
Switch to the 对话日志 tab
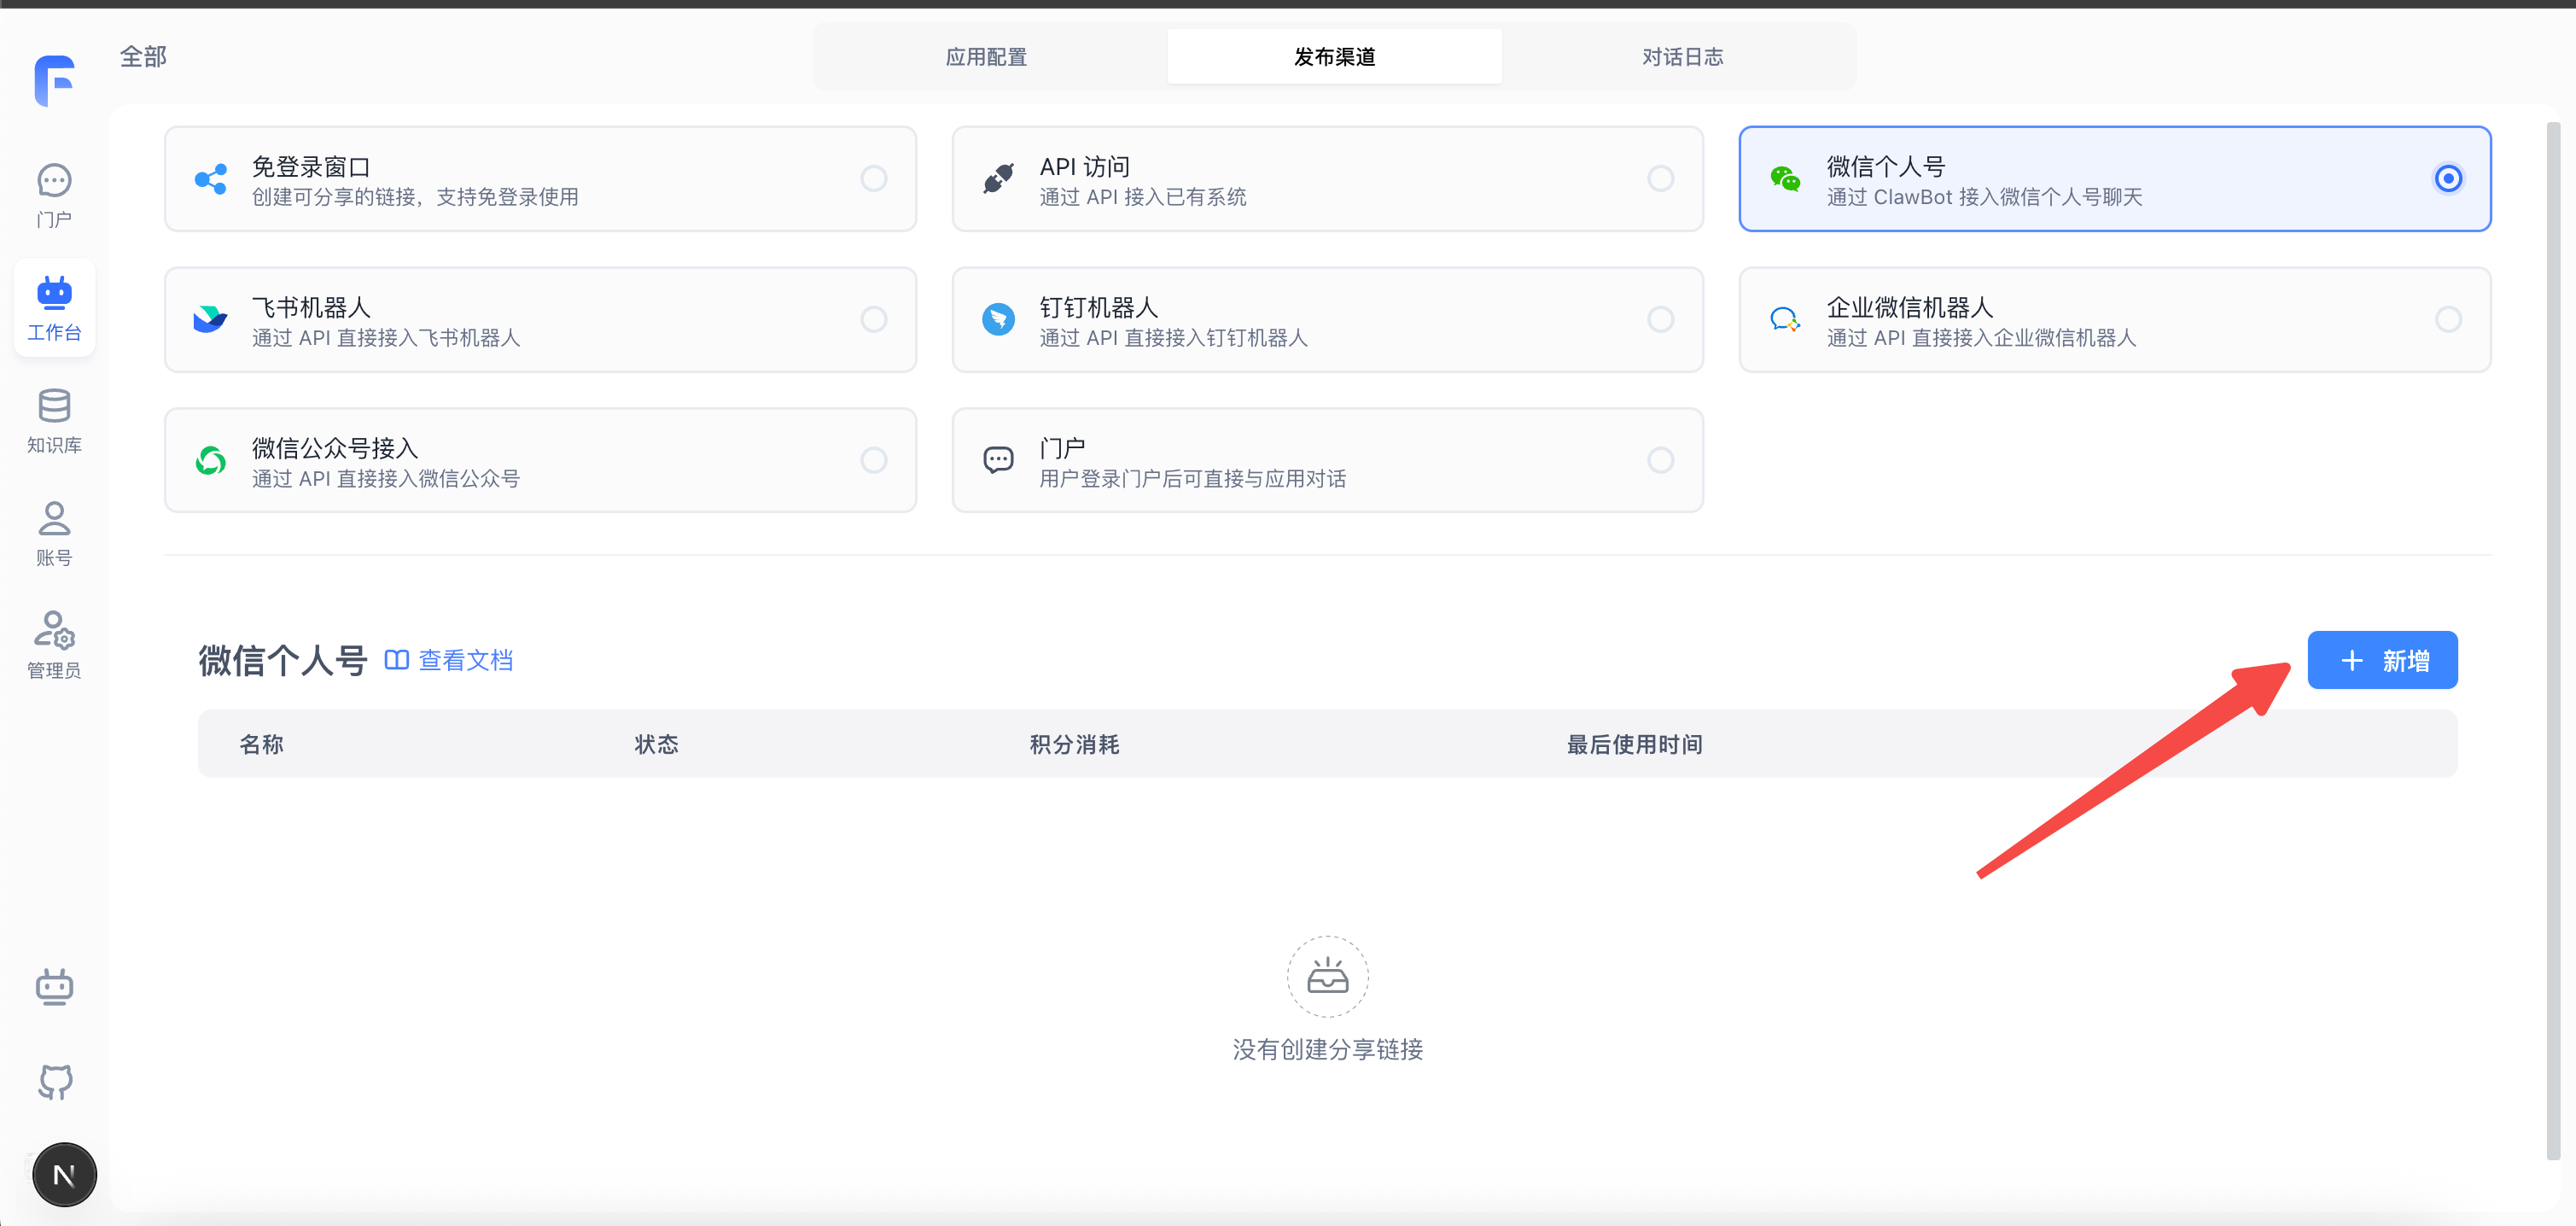[1682, 57]
